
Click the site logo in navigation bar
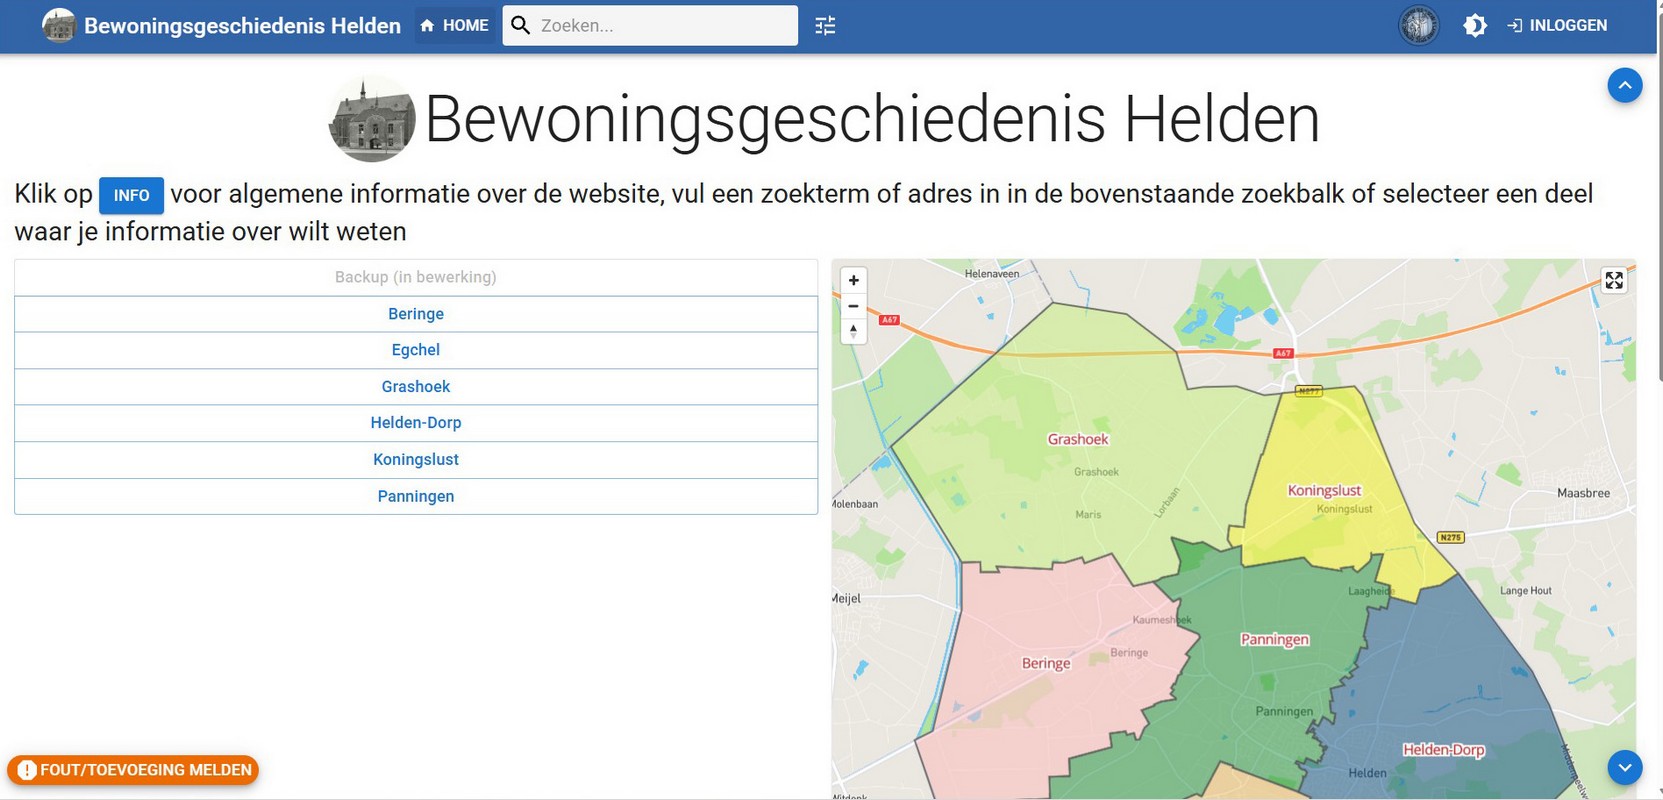tap(59, 26)
